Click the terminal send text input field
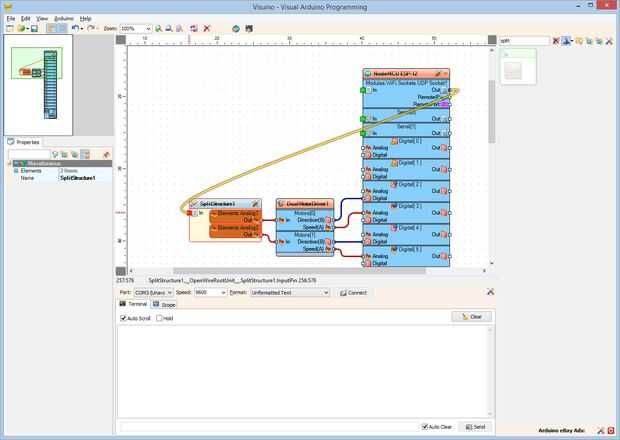Screen dimensions: 620x440 268,427
